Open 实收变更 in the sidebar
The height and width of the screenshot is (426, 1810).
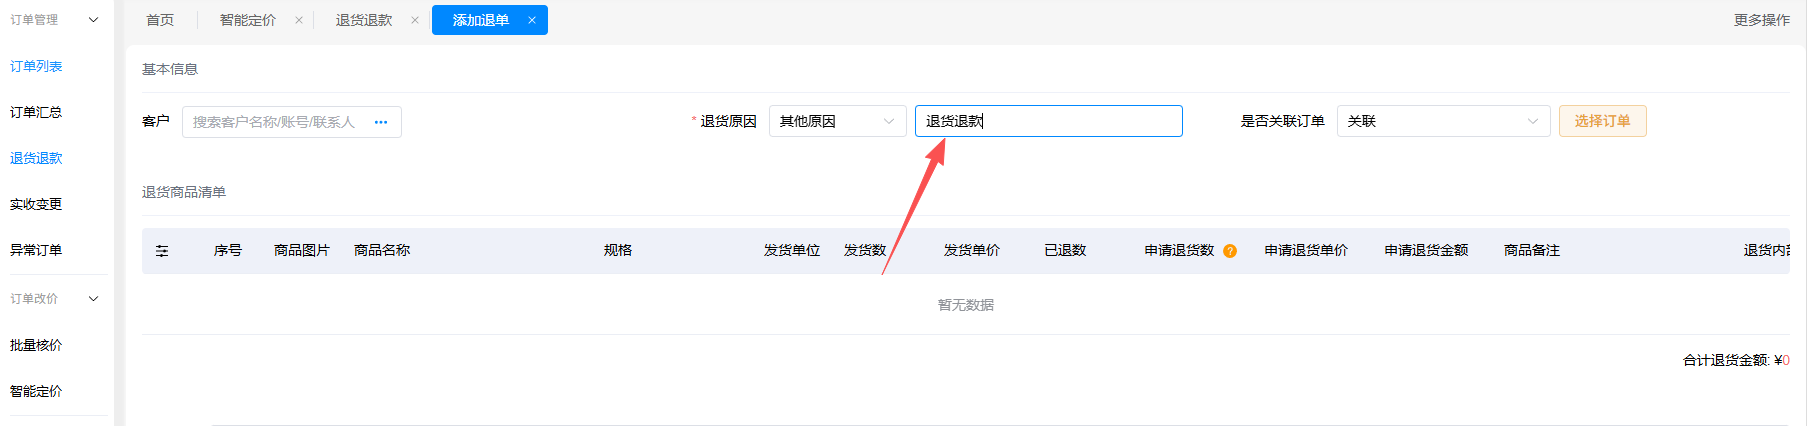pos(36,204)
